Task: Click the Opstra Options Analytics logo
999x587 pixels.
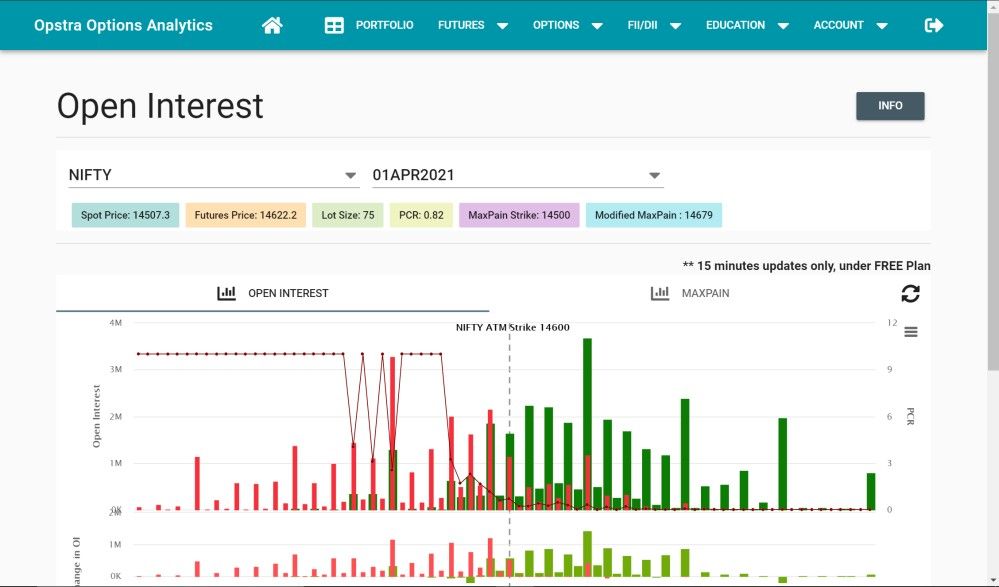Action: click(x=123, y=25)
